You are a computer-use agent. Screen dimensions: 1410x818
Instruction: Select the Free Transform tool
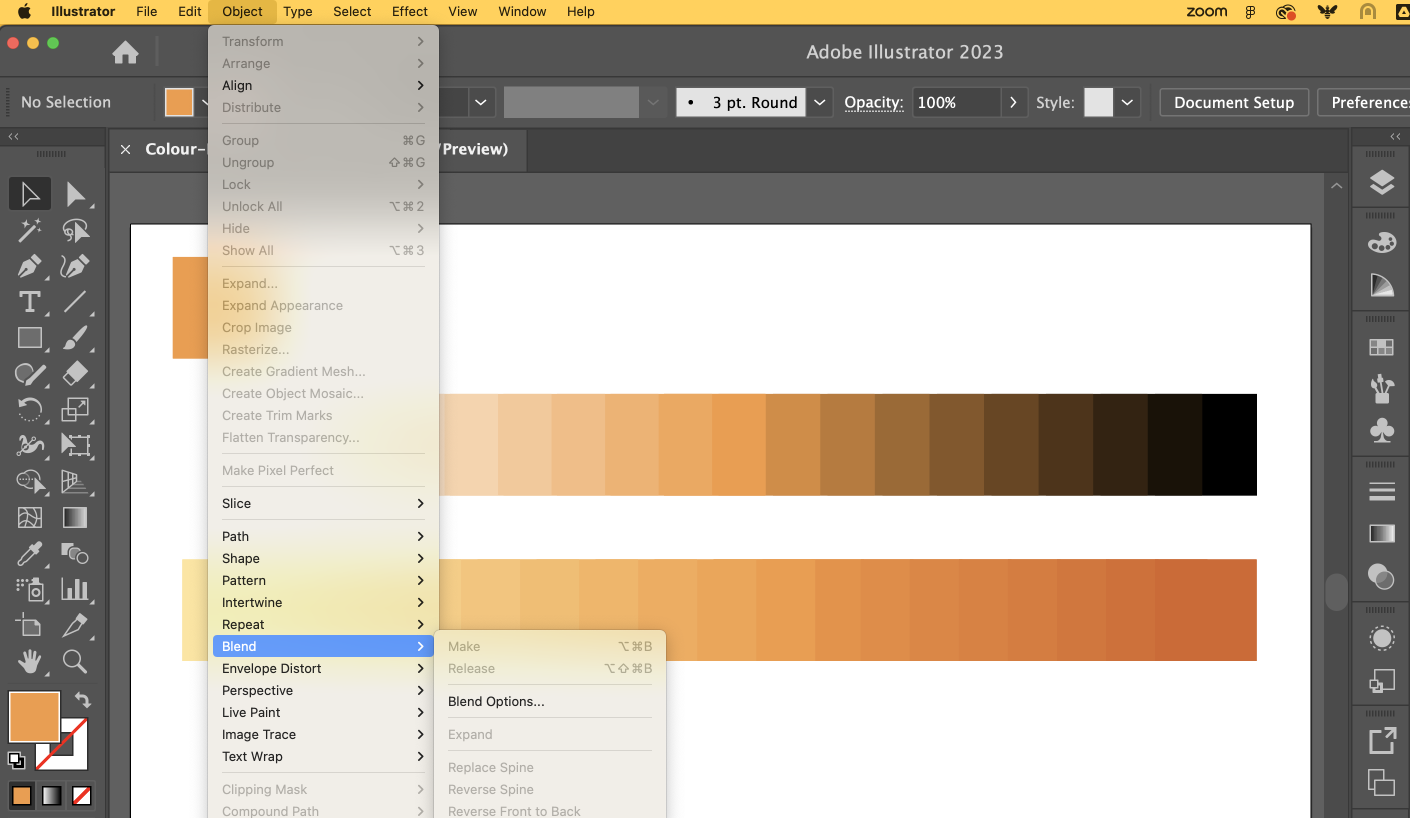tap(75, 445)
